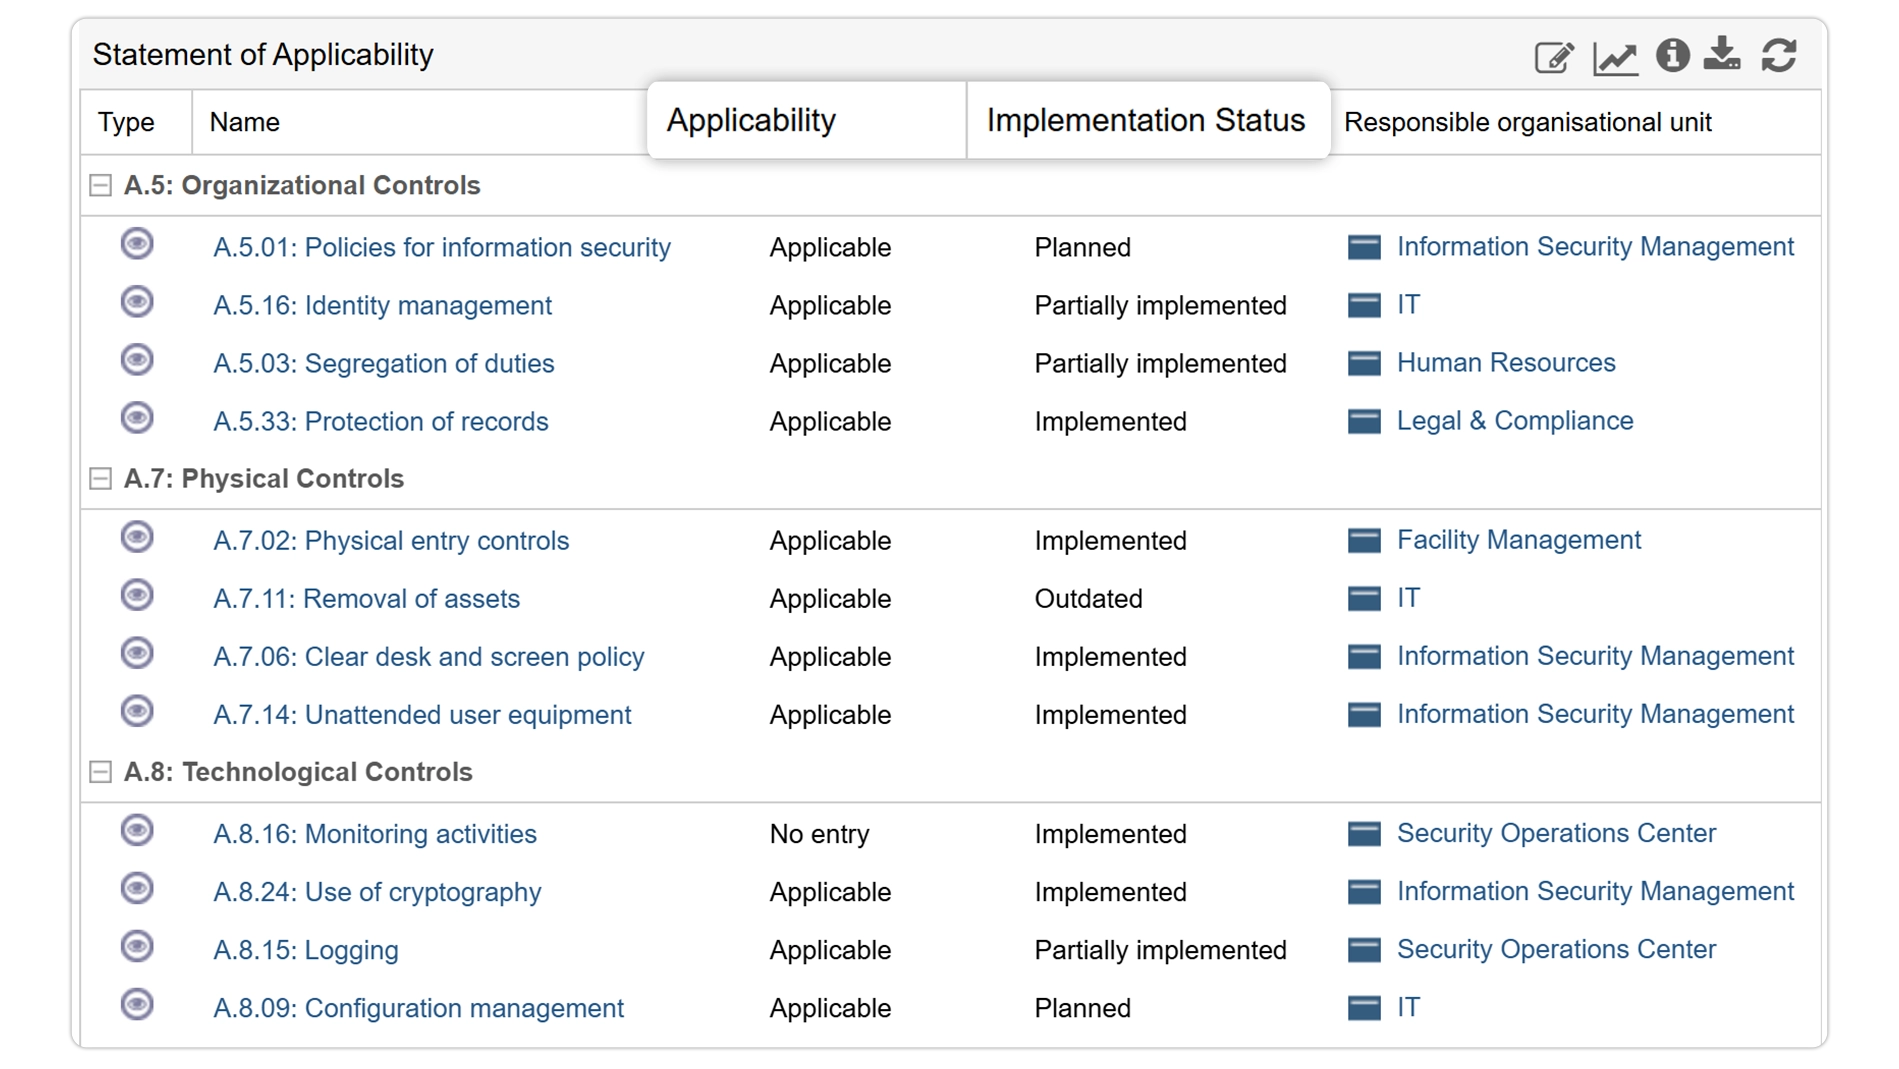Screen dimensions: 1899x1069
Task: Collapse the A.5 Organizational Controls group
Action: 100,186
